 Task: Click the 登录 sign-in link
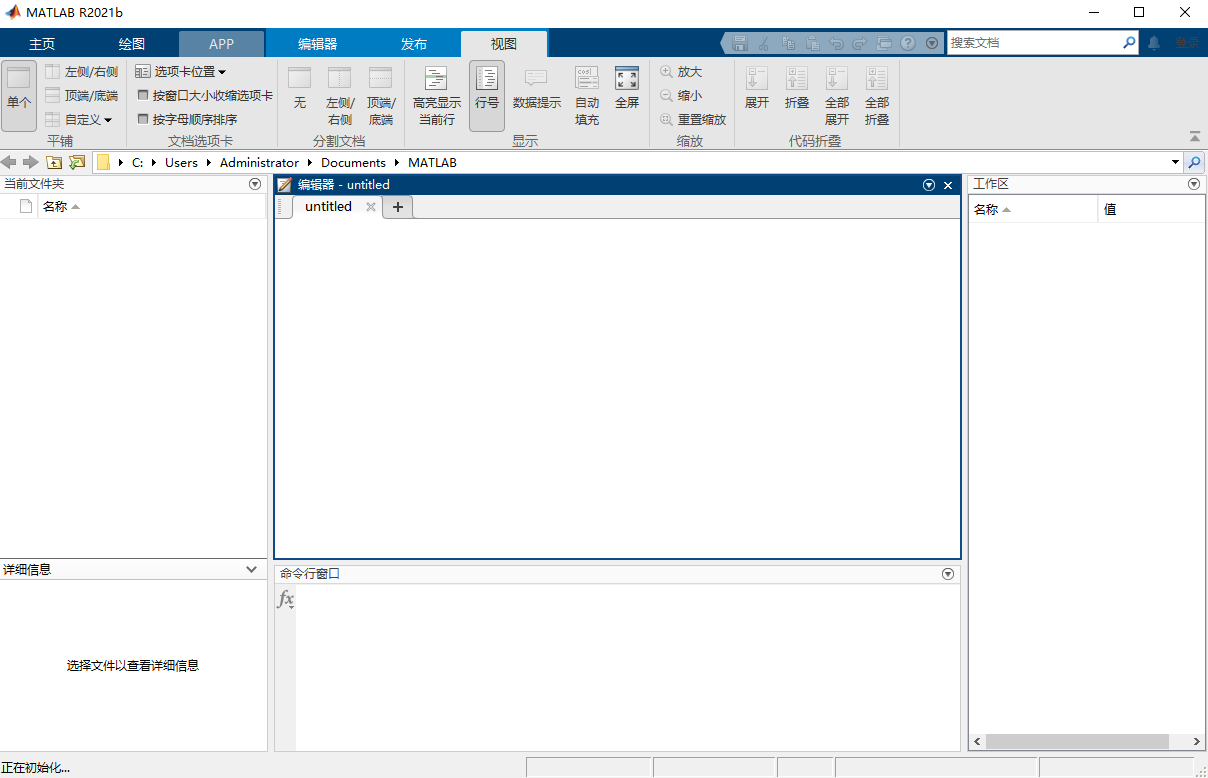[x=1187, y=43]
